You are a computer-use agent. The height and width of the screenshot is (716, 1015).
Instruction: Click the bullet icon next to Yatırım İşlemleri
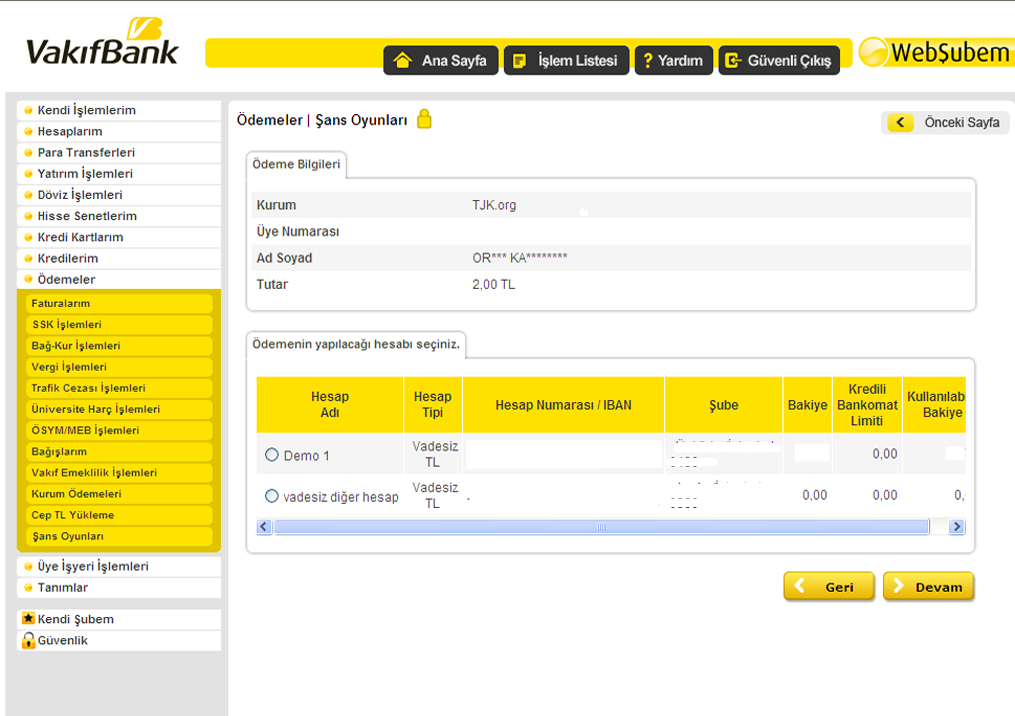(28, 174)
